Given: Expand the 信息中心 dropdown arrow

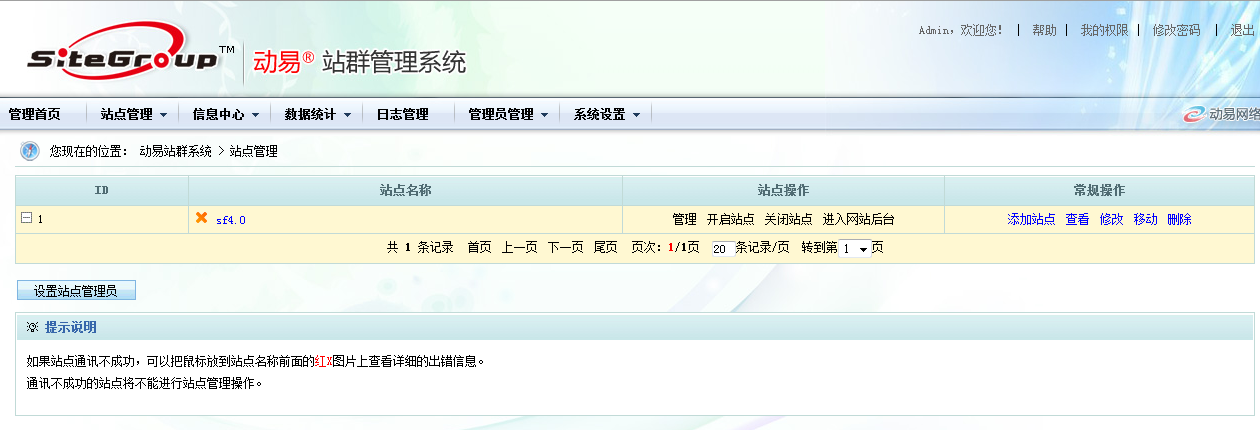Looking at the screenshot, I should (255, 115).
